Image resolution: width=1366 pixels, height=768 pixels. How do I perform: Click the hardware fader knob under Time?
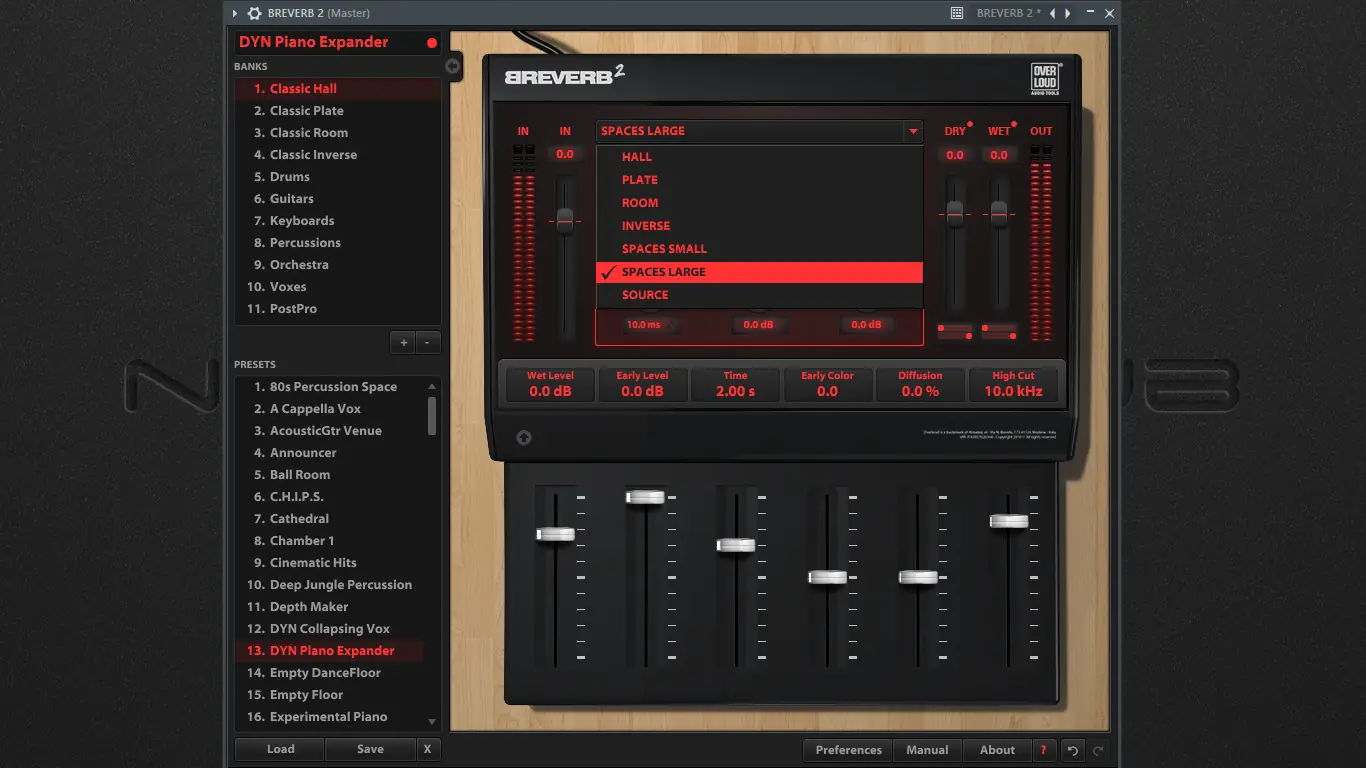point(736,545)
